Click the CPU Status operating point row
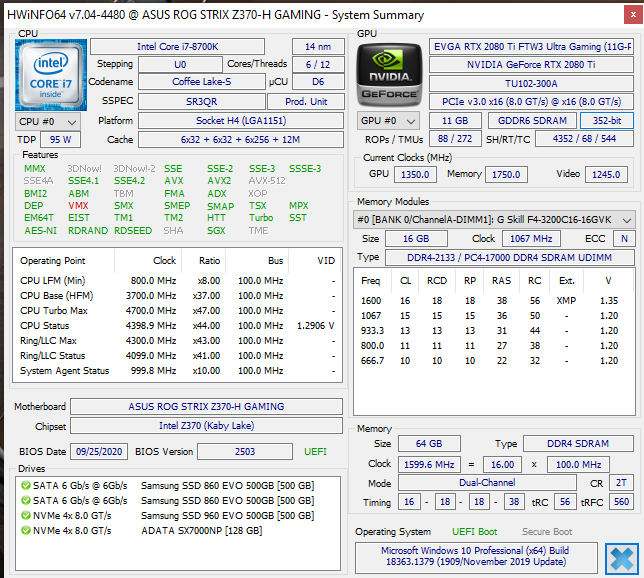The width and height of the screenshot is (644, 578). 177,326
